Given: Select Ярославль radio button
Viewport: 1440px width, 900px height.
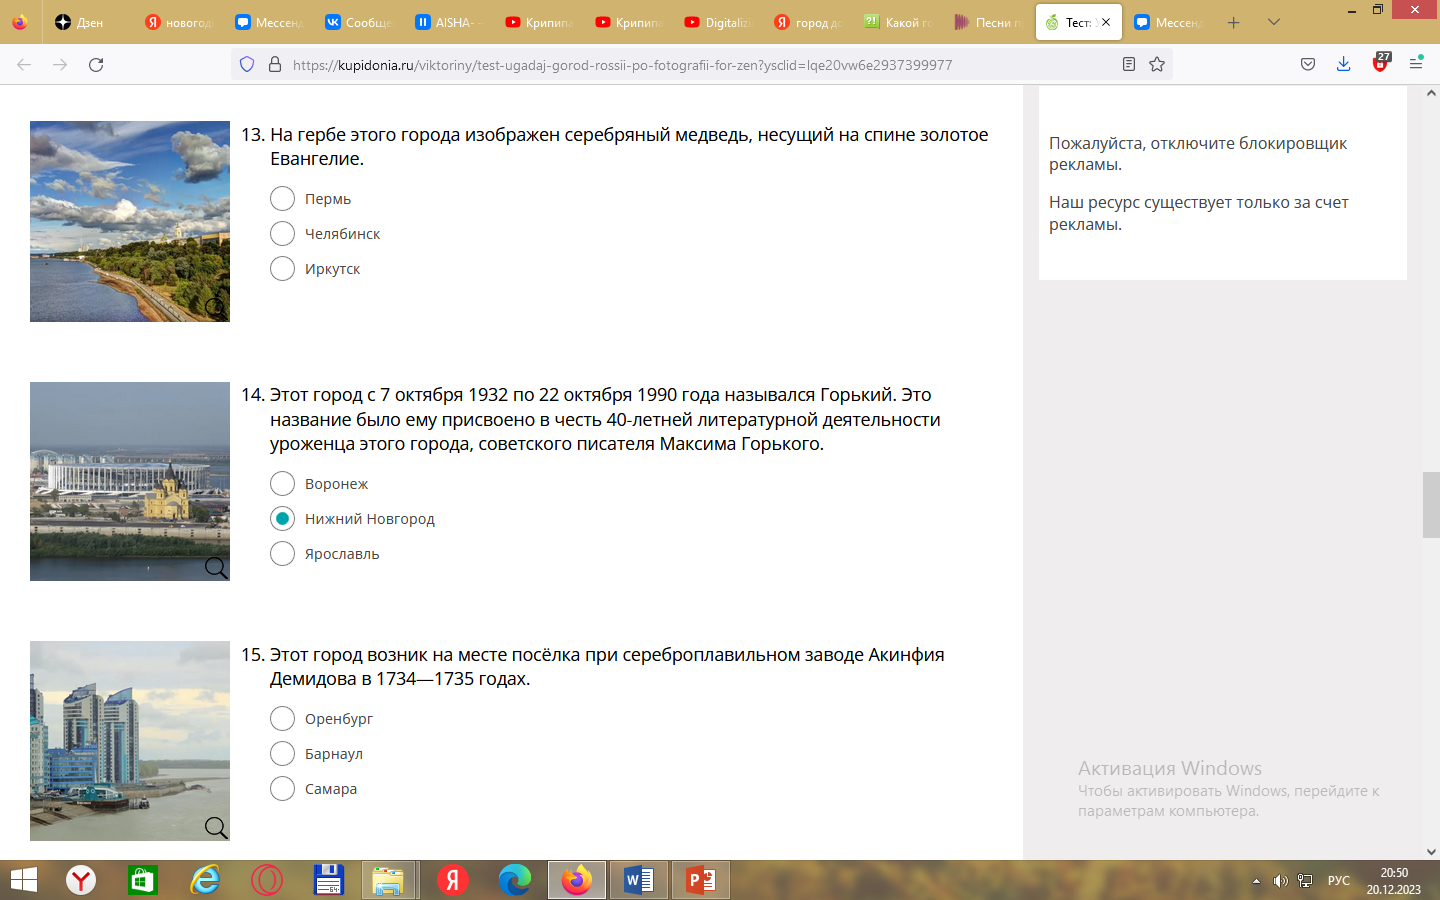Looking at the screenshot, I should (283, 554).
